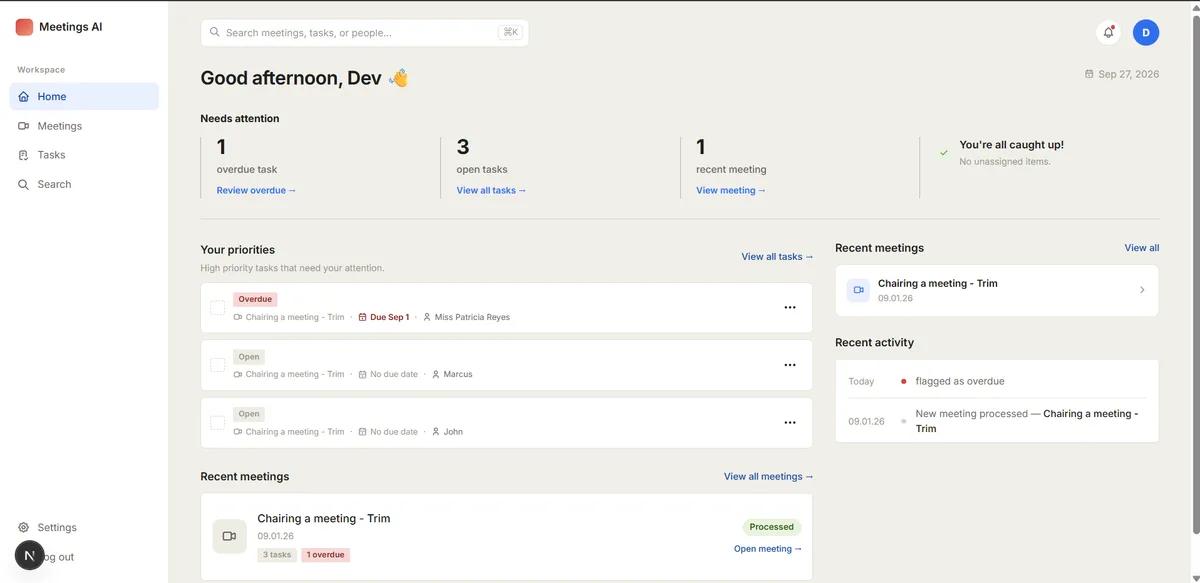Open Meetings in sidebar
The height and width of the screenshot is (583, 1200).
[x=84, y=126]
